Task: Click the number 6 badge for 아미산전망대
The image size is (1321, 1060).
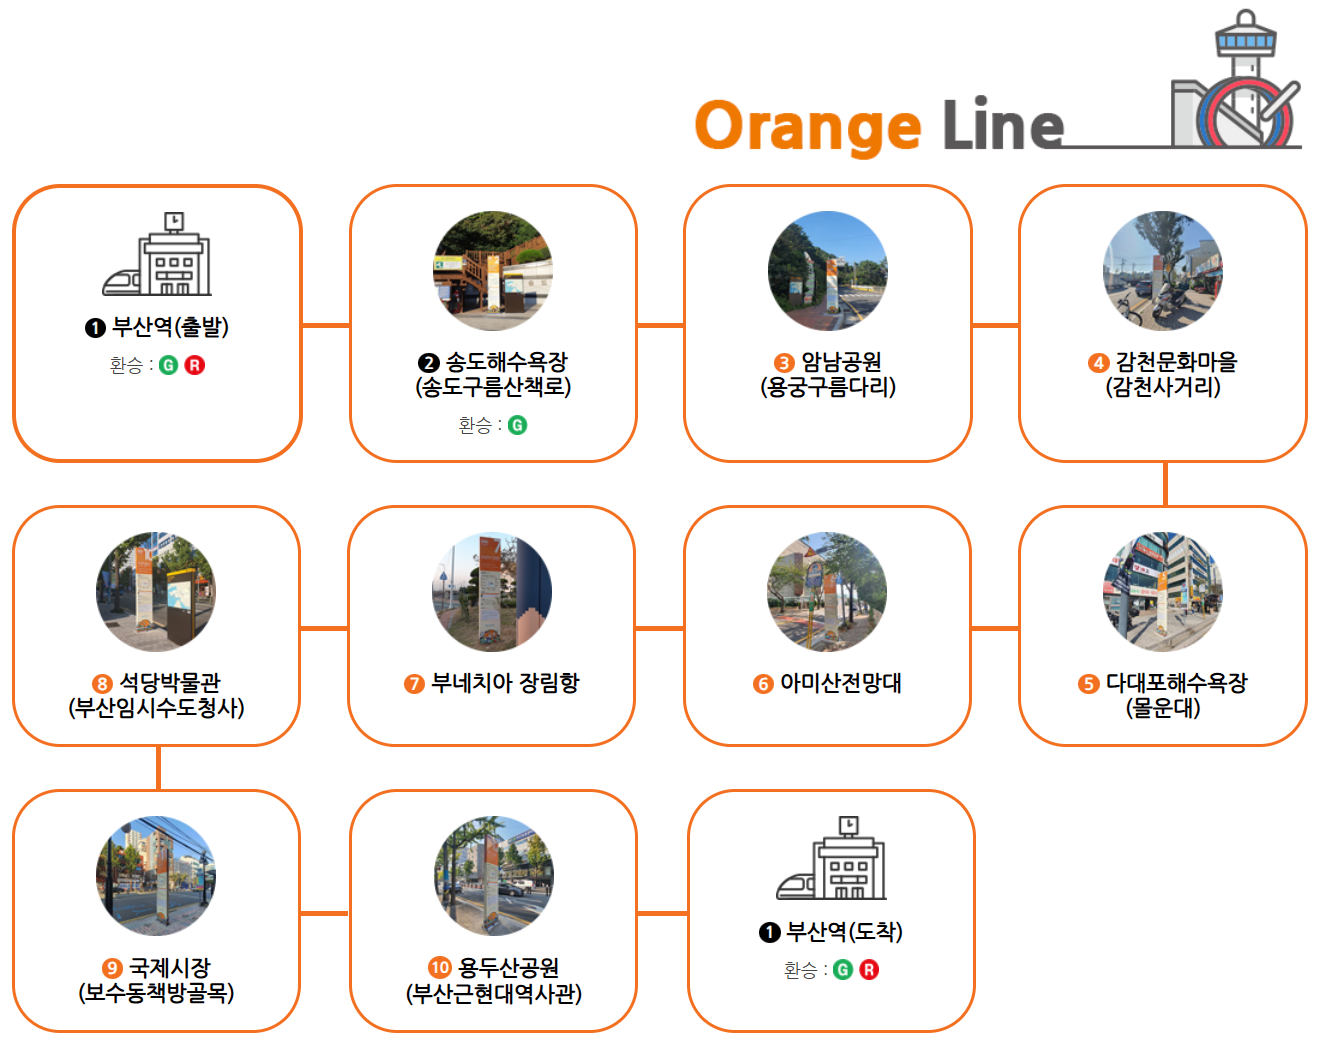Action: (764, 683)
